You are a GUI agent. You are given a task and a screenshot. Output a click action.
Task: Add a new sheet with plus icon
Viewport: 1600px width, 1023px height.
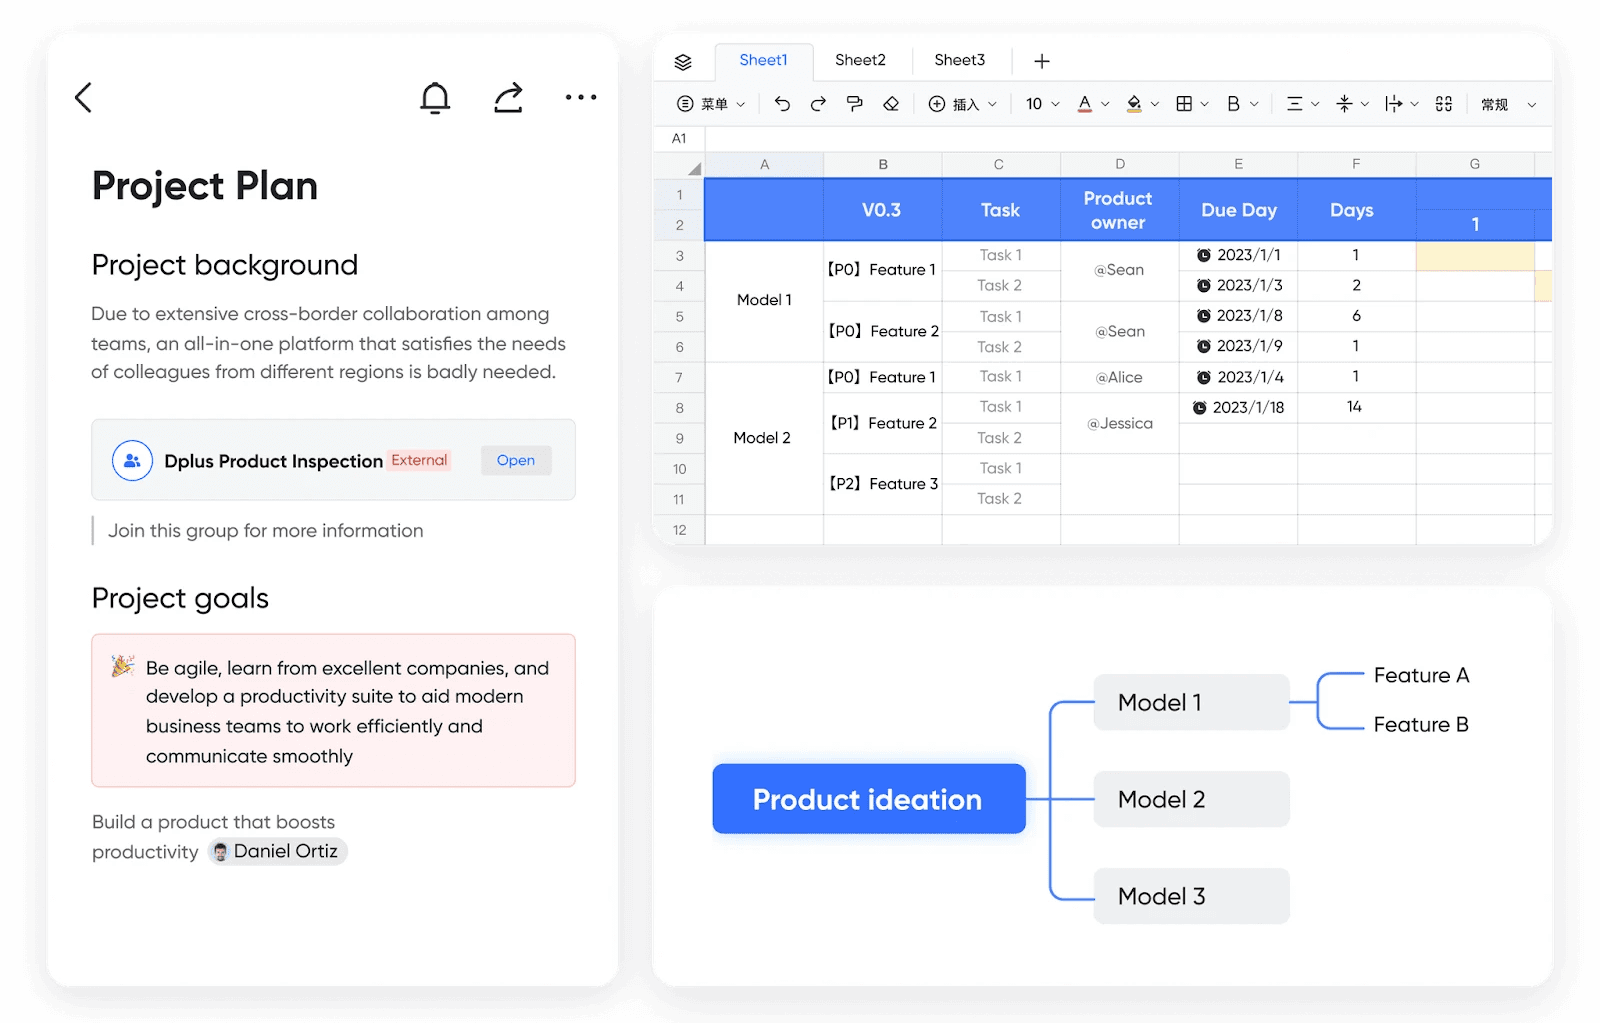1042,62
